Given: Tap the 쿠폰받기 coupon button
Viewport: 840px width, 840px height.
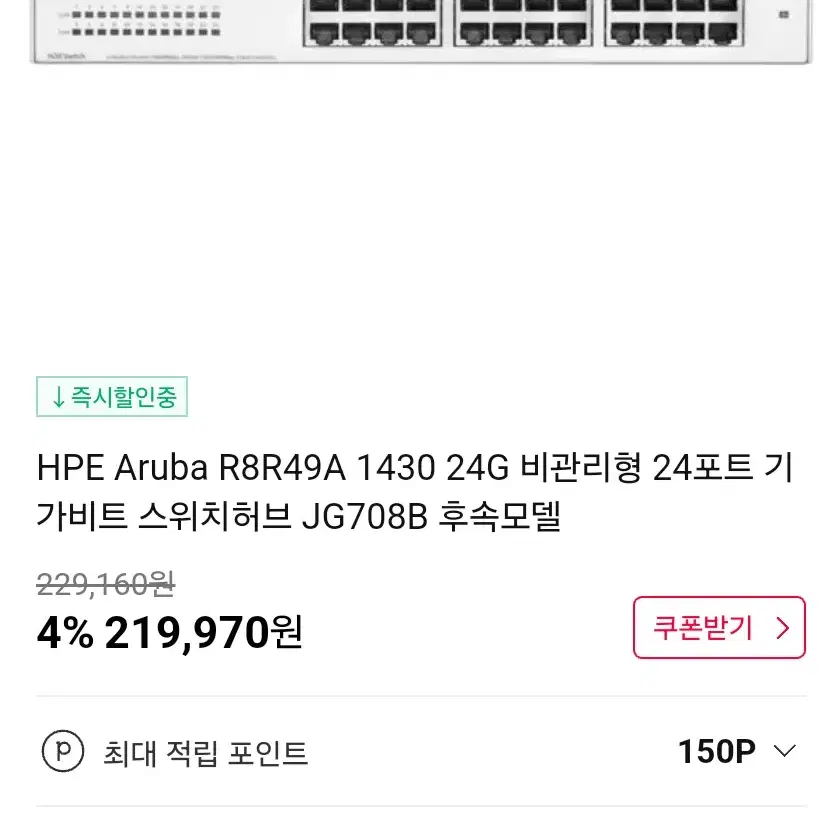Looking at the screenshot, I should 719,627.
